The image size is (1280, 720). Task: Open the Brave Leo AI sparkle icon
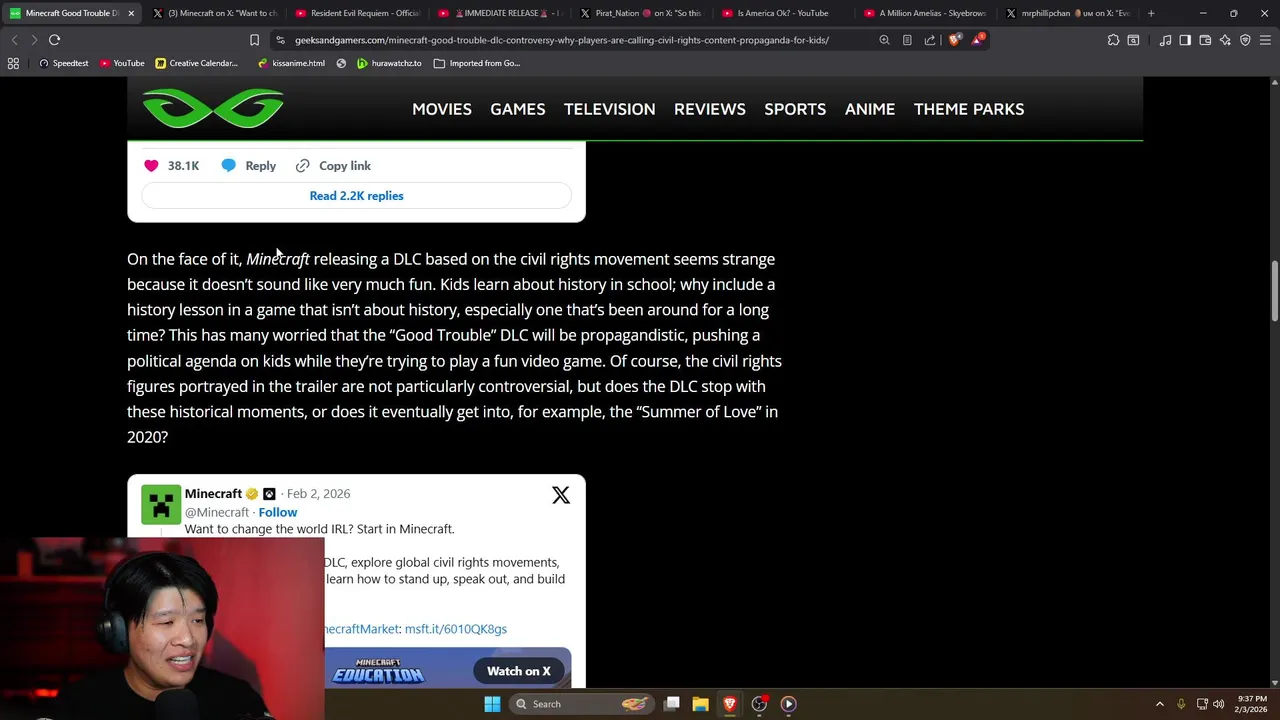(x=1225, y=40)
